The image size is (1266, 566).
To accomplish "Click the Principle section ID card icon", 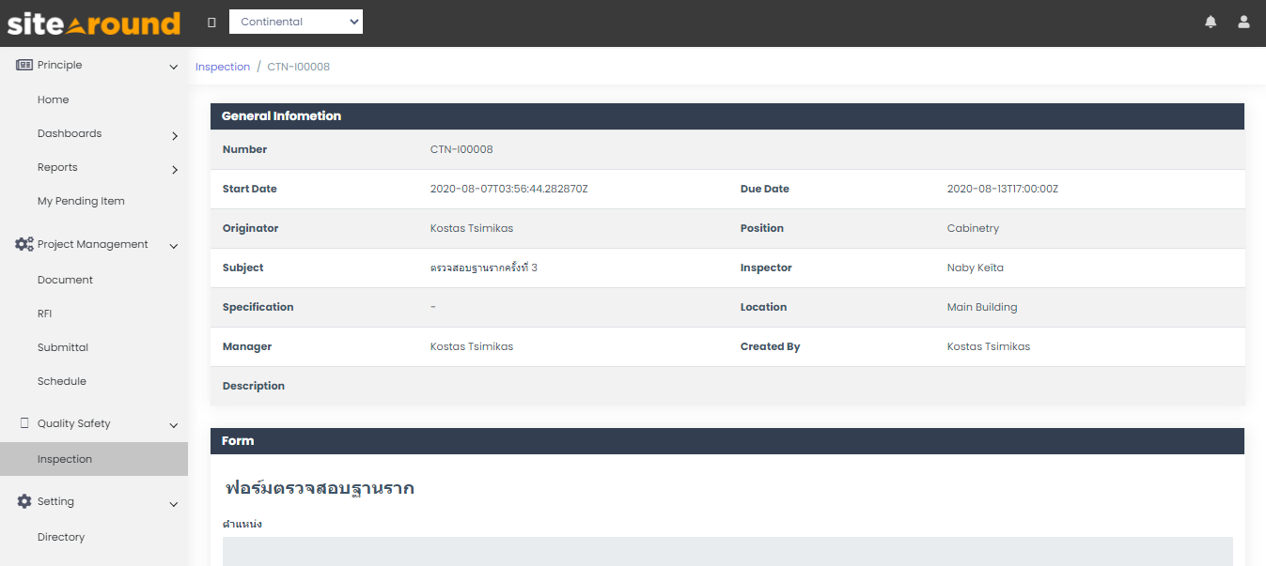I will pos(24,65).
